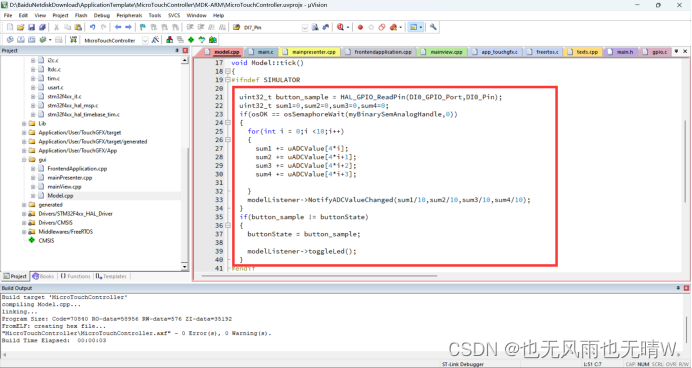
Task: Open Options for Target magic wand icon
Action: [155, 40]
